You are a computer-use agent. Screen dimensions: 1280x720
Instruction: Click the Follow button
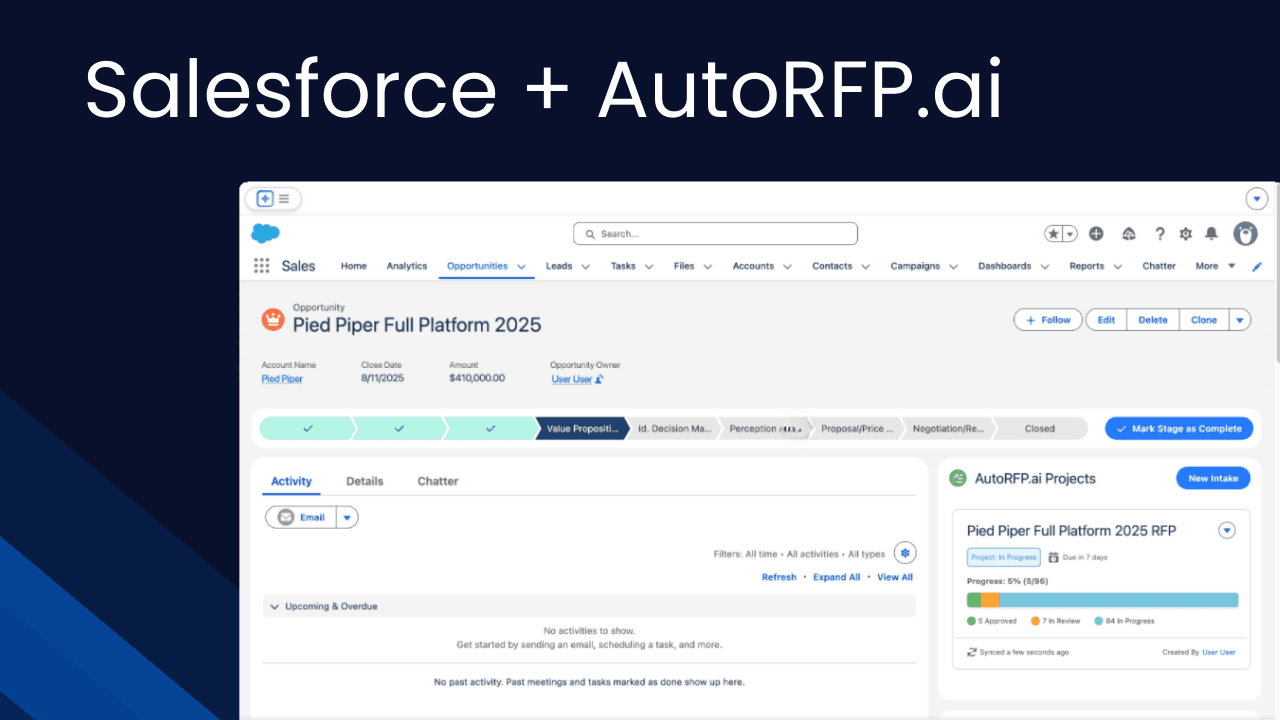[1047, 320]
